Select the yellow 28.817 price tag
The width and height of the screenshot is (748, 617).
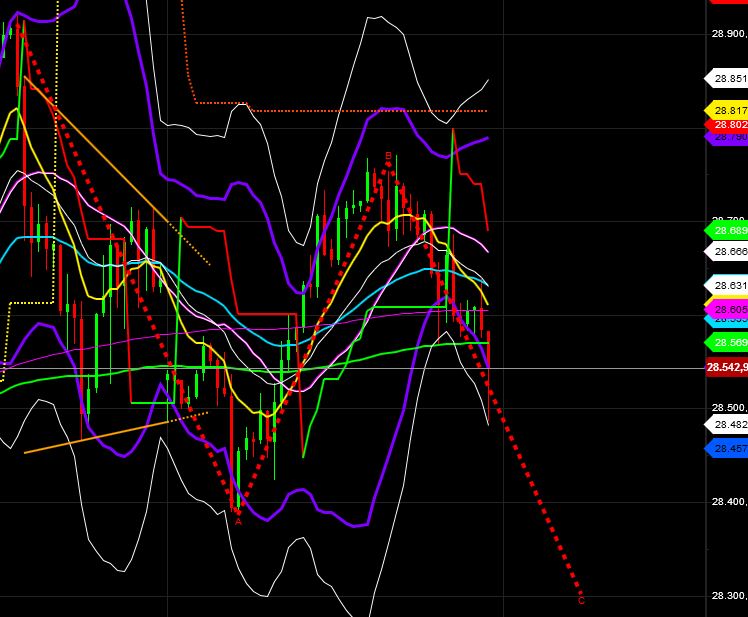(727, 110)
